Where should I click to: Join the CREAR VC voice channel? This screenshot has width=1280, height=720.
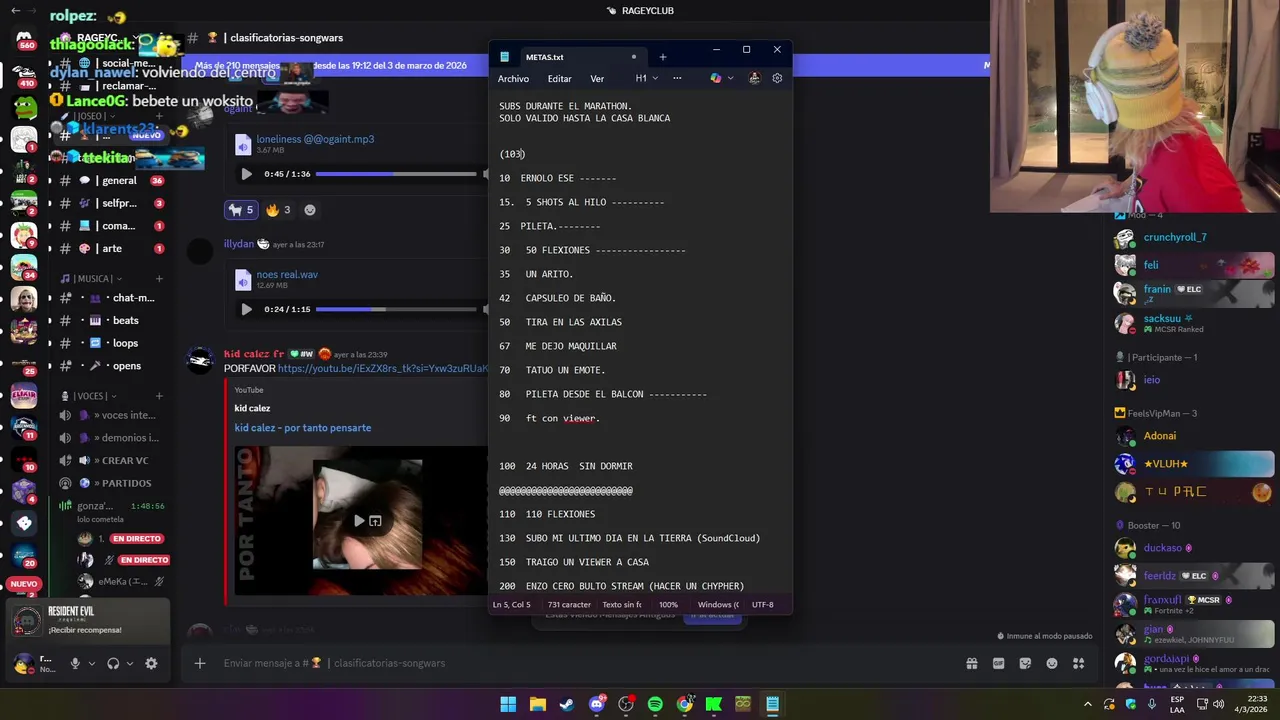(x=110, y=460)
